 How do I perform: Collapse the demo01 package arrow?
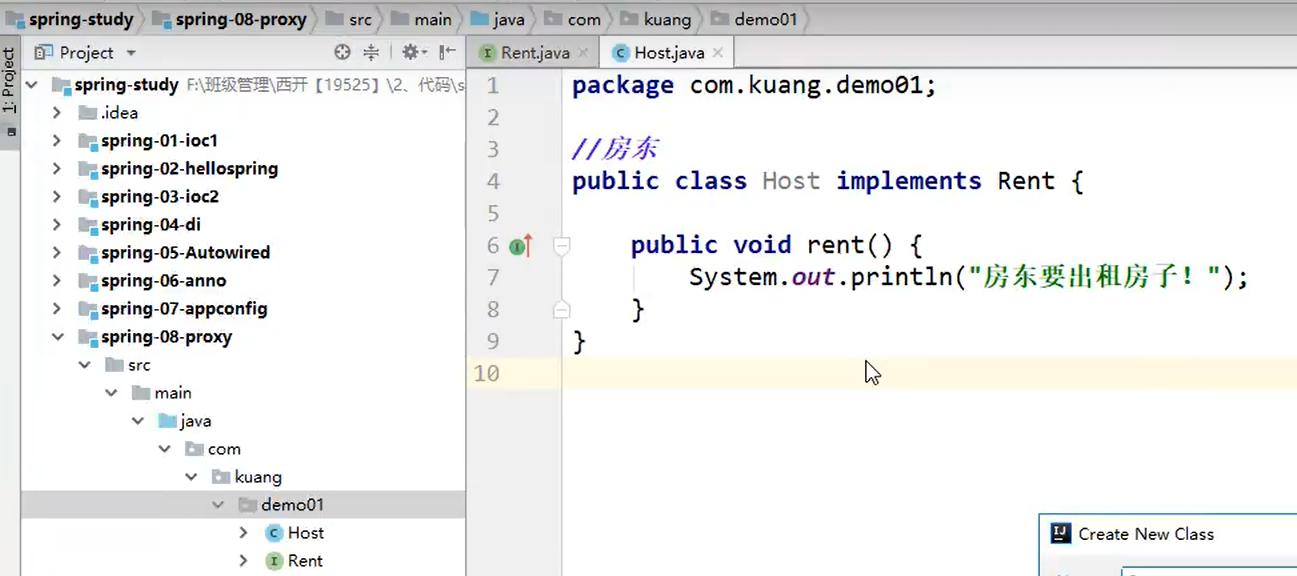(x=219, y=505)
